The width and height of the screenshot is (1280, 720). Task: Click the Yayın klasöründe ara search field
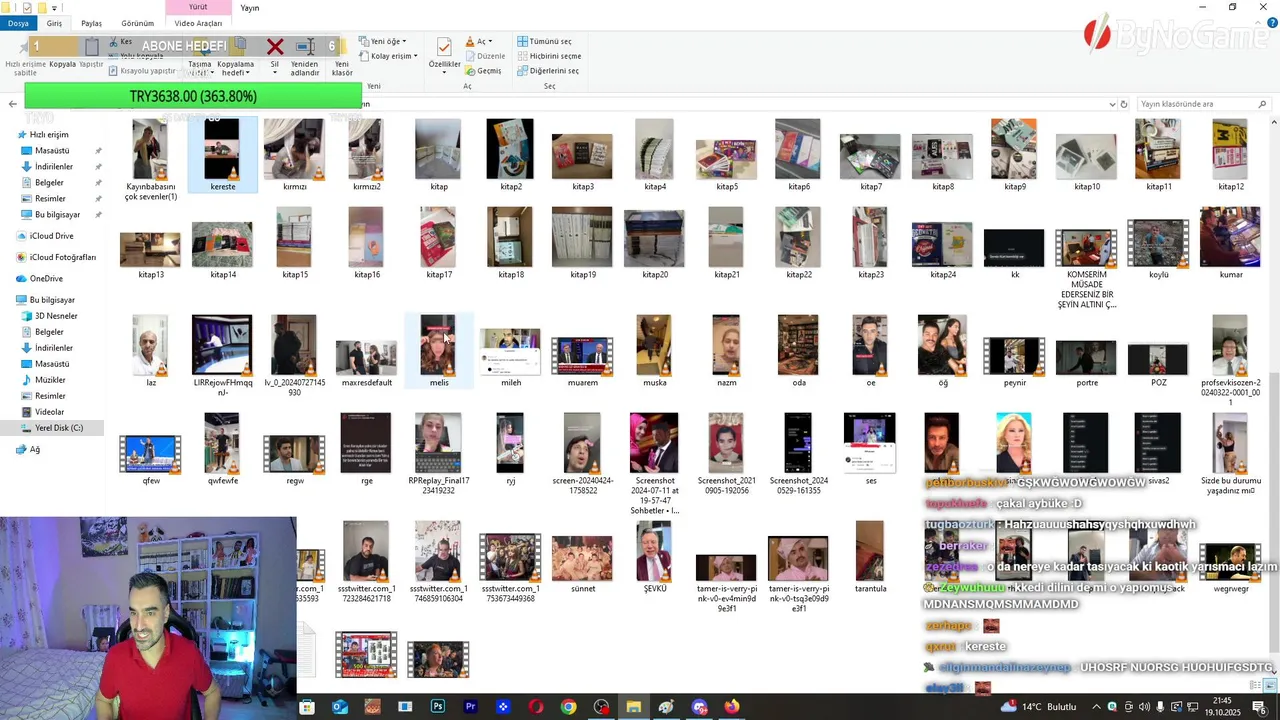tap(1203, 104)
